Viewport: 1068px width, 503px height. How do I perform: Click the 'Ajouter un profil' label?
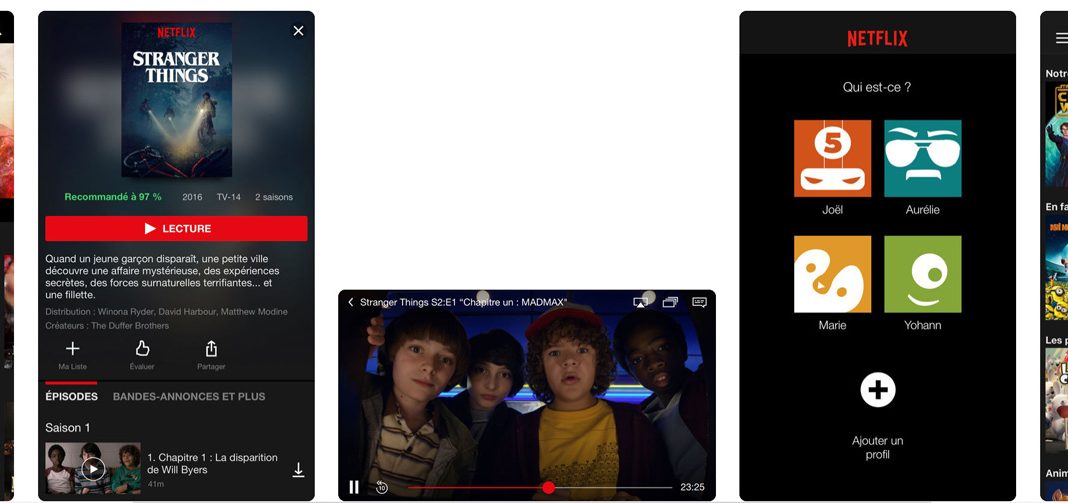[877, 448]
